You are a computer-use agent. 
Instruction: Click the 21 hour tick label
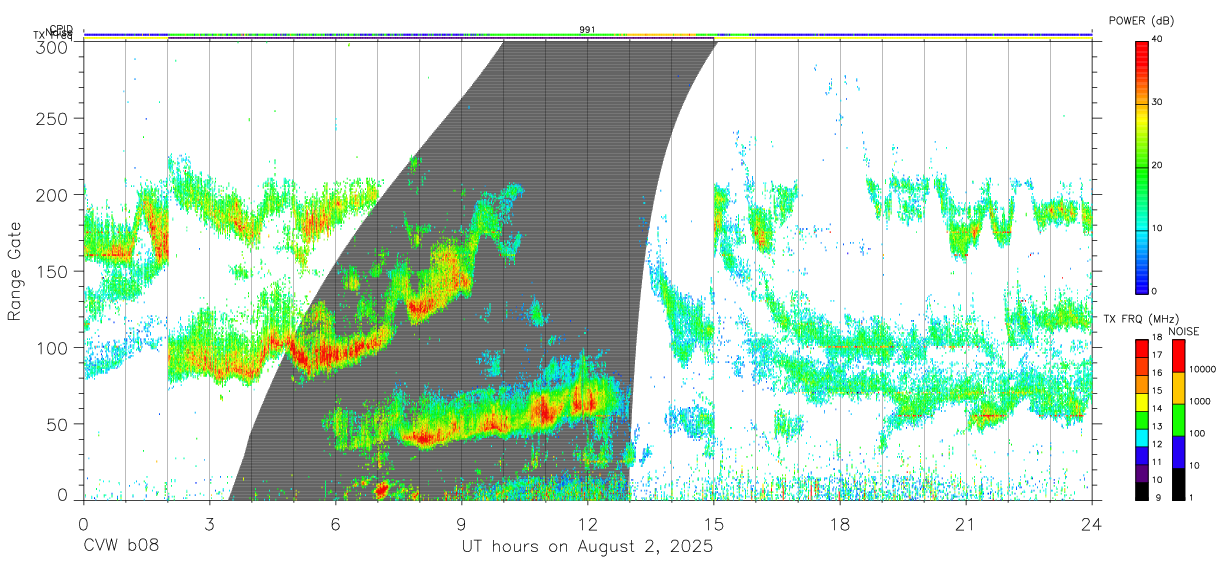(966, 523)
